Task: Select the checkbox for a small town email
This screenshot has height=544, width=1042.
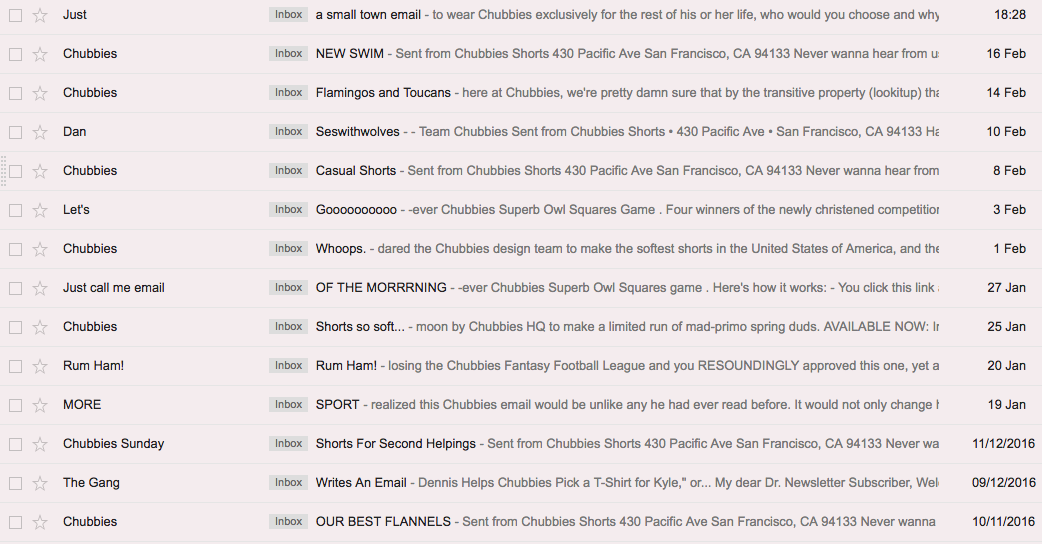Action: (x=15, y=15)
